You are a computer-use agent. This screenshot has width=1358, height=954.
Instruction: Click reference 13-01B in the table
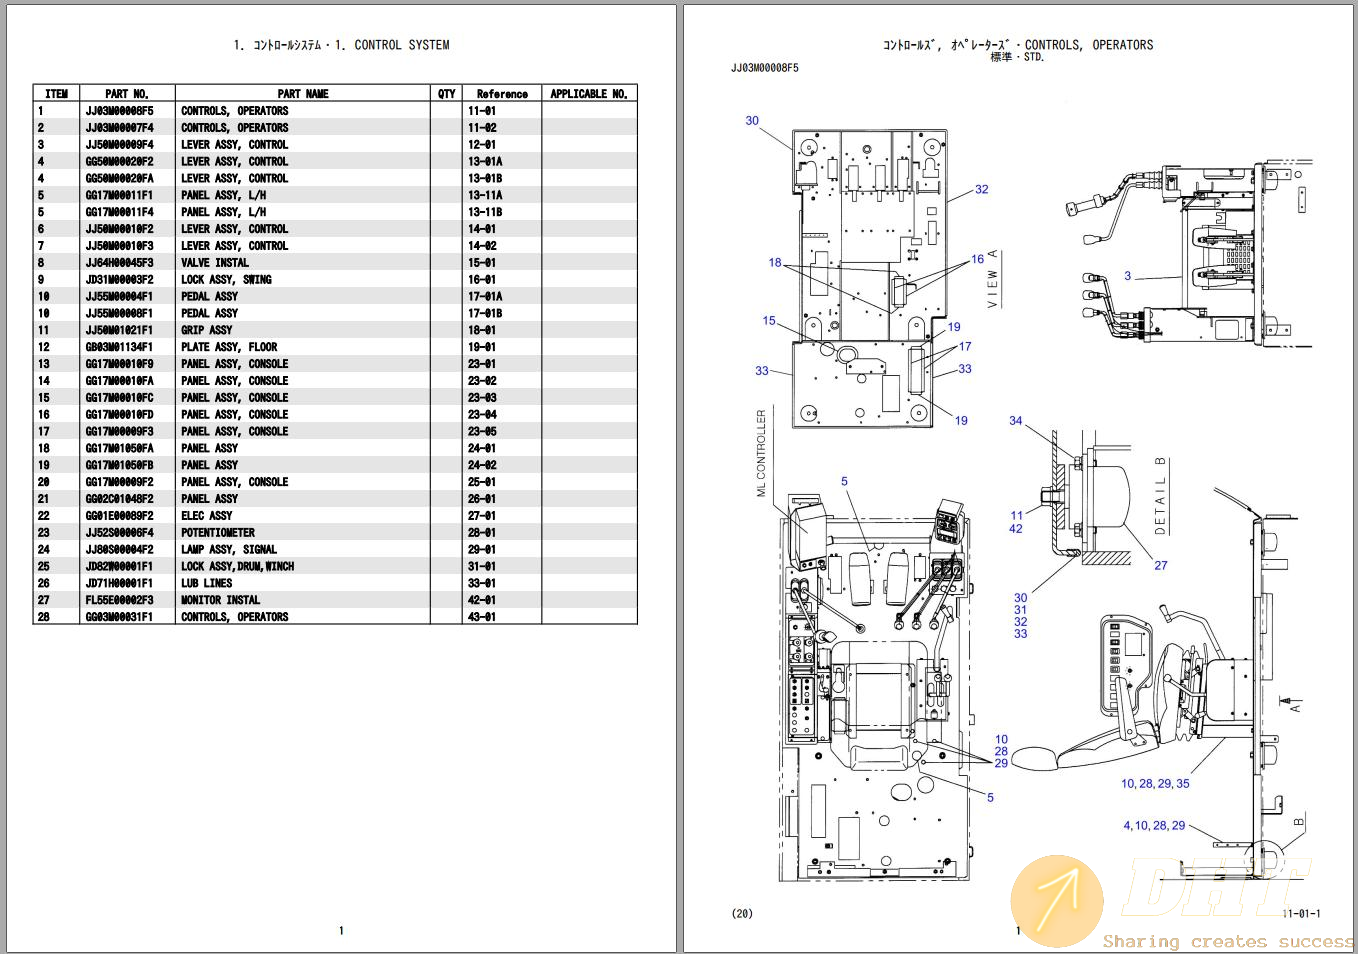(x=485, y=178)
